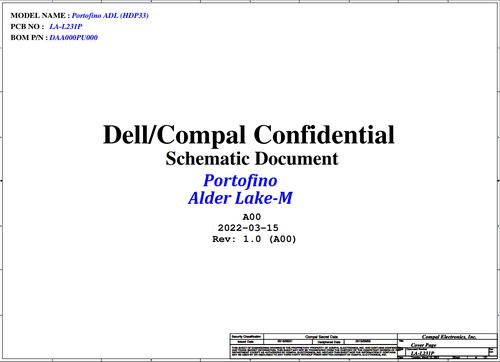The height and width of the screenshot is (362, 500).
Task: Click the Compal Secret Data cell
Action: pos(322,337)
